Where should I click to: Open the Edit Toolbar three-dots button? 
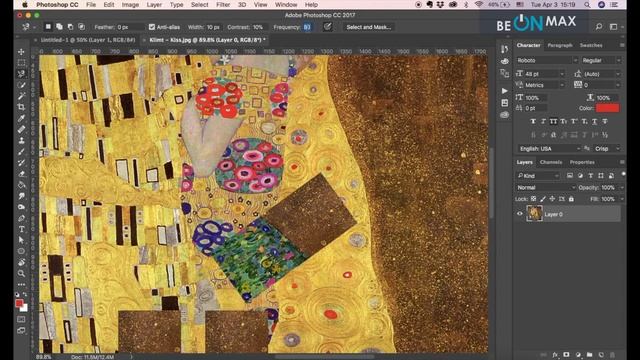[x=21, y=284]
